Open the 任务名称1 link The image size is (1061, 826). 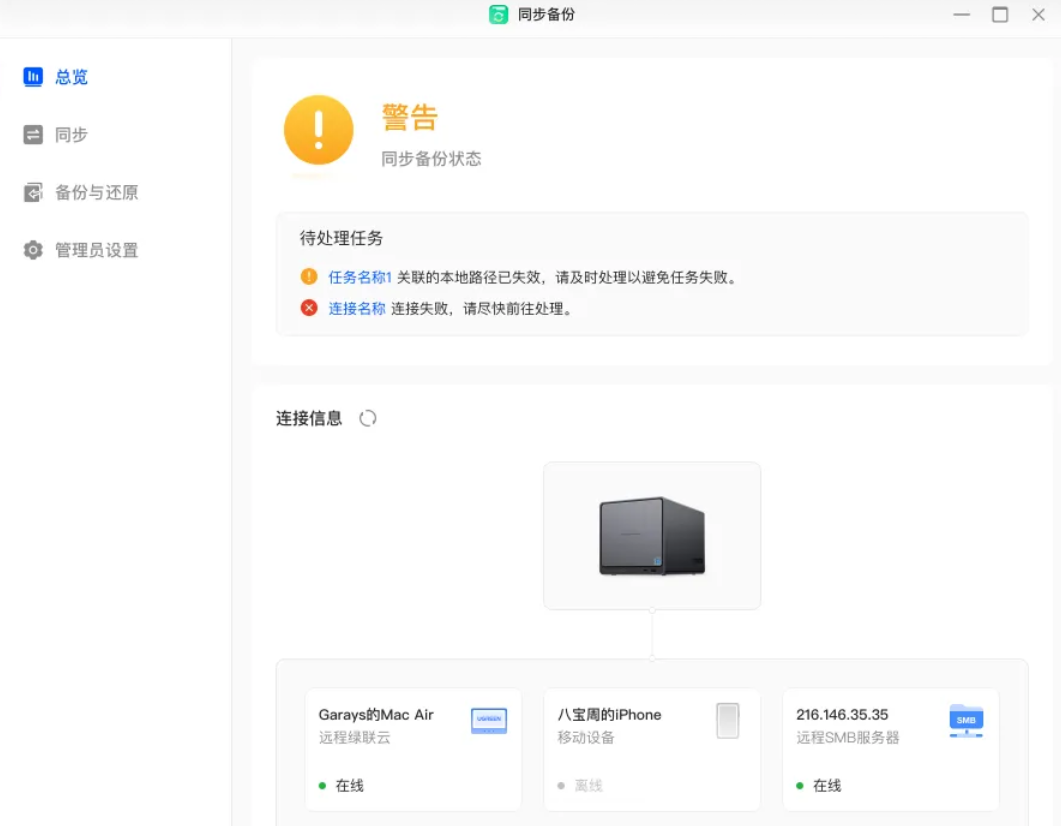coord(359,277)
